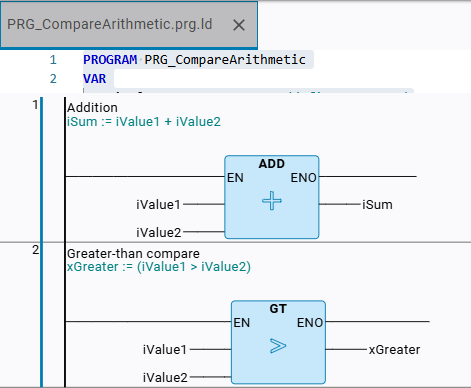Click declaration line number 2
The image size is (471, 388).
click(53, 79)
